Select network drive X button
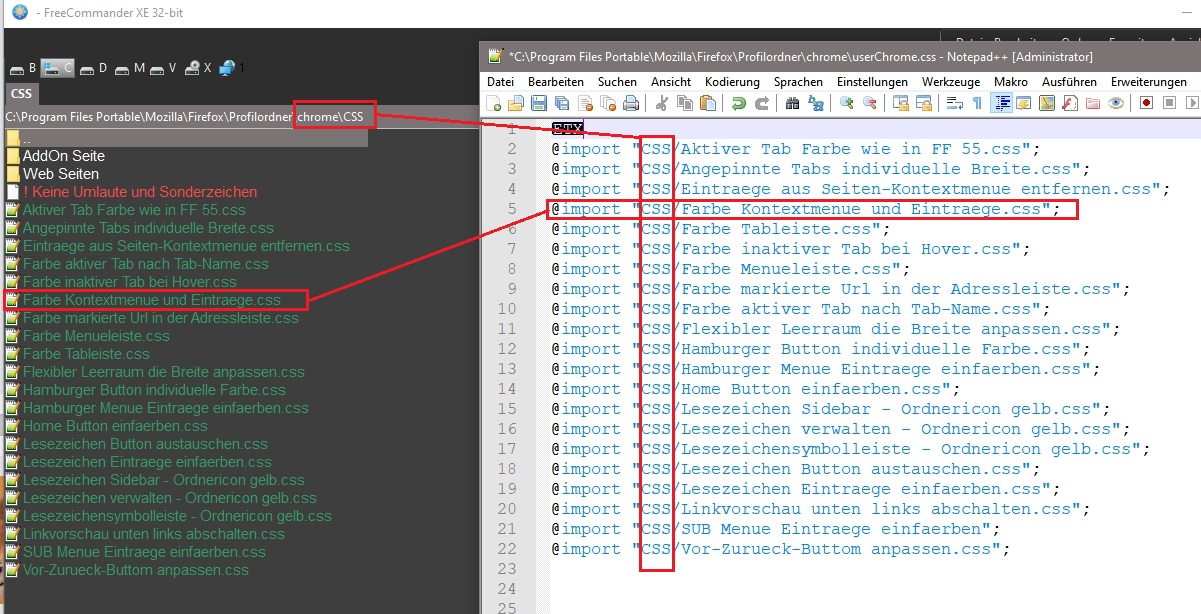This screenshot has width=1201, height=614. pos(197,68)
